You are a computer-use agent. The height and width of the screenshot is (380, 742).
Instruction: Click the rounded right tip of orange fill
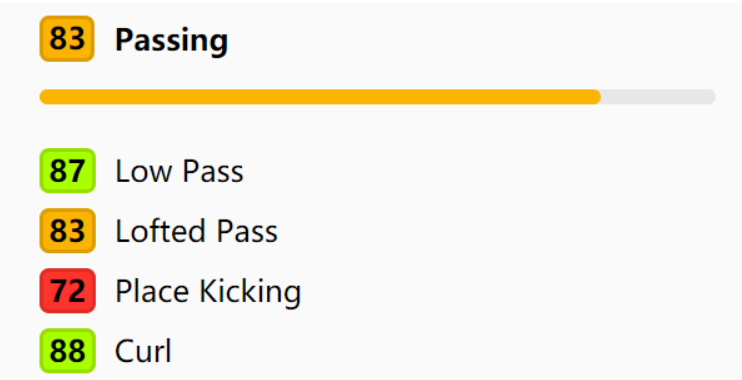[595, 97]
